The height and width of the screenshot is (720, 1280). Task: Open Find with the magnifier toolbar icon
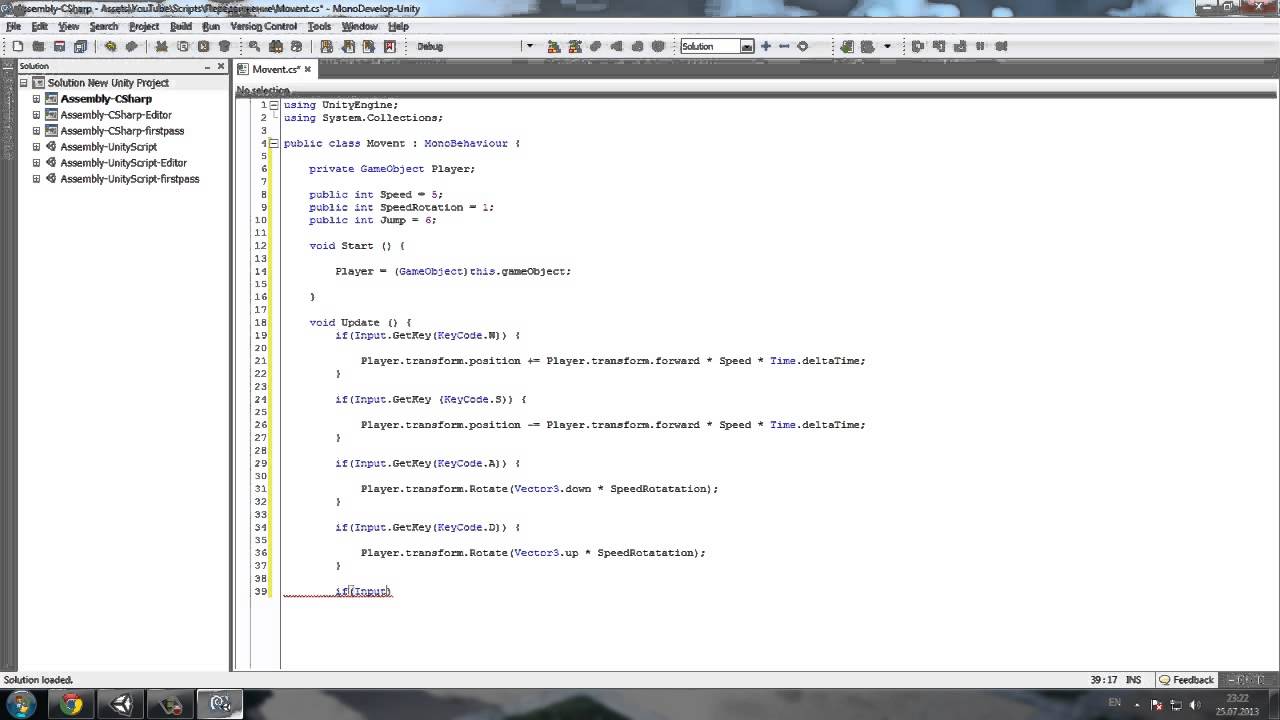254,46
